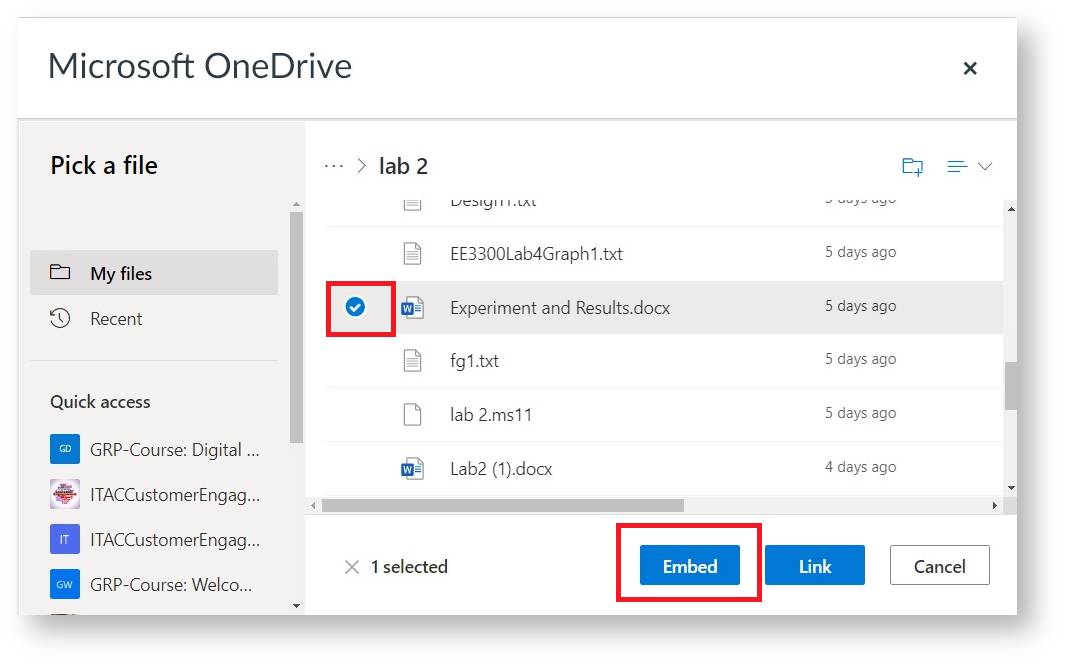1065x663 pixels.
Task: Click the horizontal scrollbar thumb
Action: click(503, 505)
